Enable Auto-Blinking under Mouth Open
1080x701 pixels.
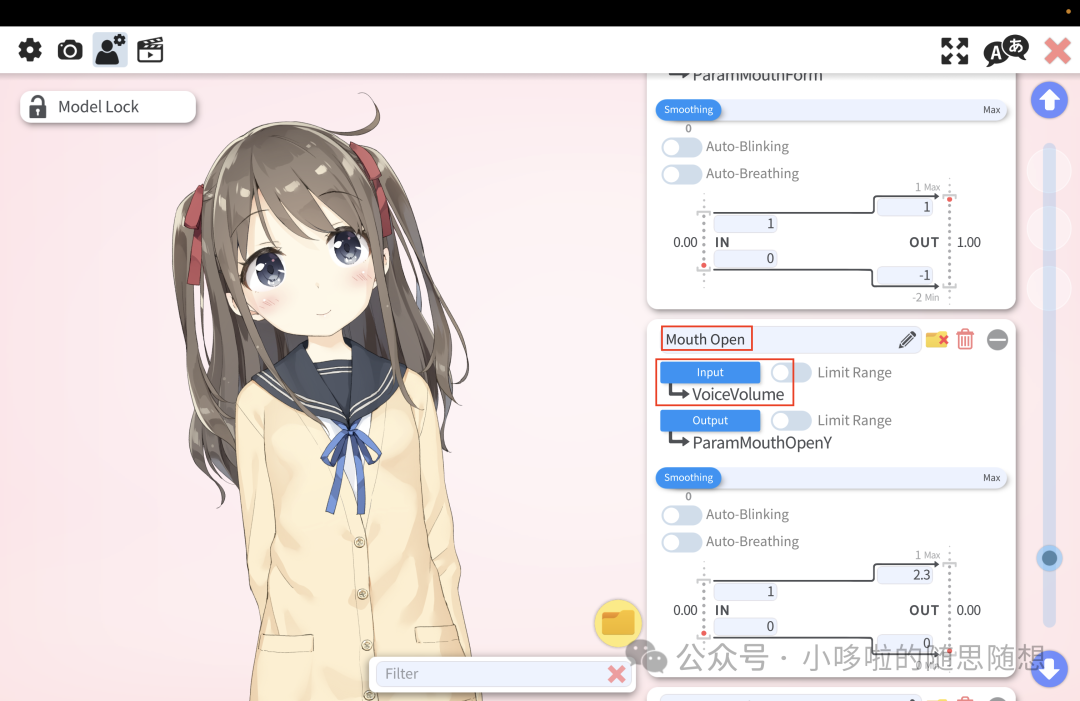(x=682, y=515)
